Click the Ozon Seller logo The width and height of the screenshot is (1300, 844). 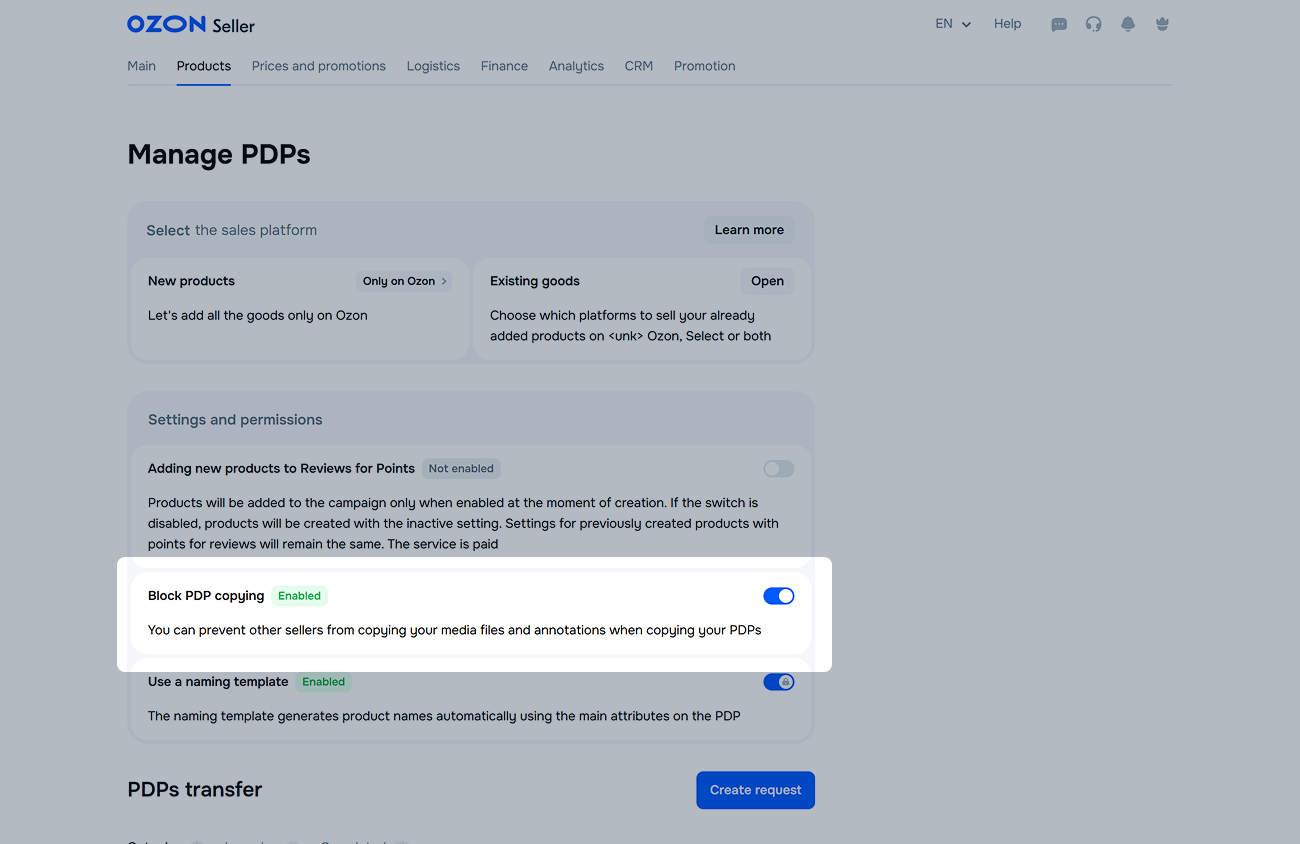pos(191,24)
